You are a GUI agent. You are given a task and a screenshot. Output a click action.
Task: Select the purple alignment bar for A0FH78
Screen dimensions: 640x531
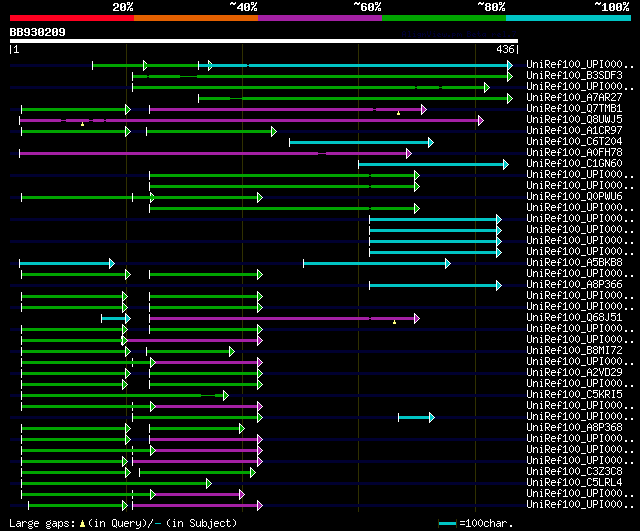pos(216,153)
